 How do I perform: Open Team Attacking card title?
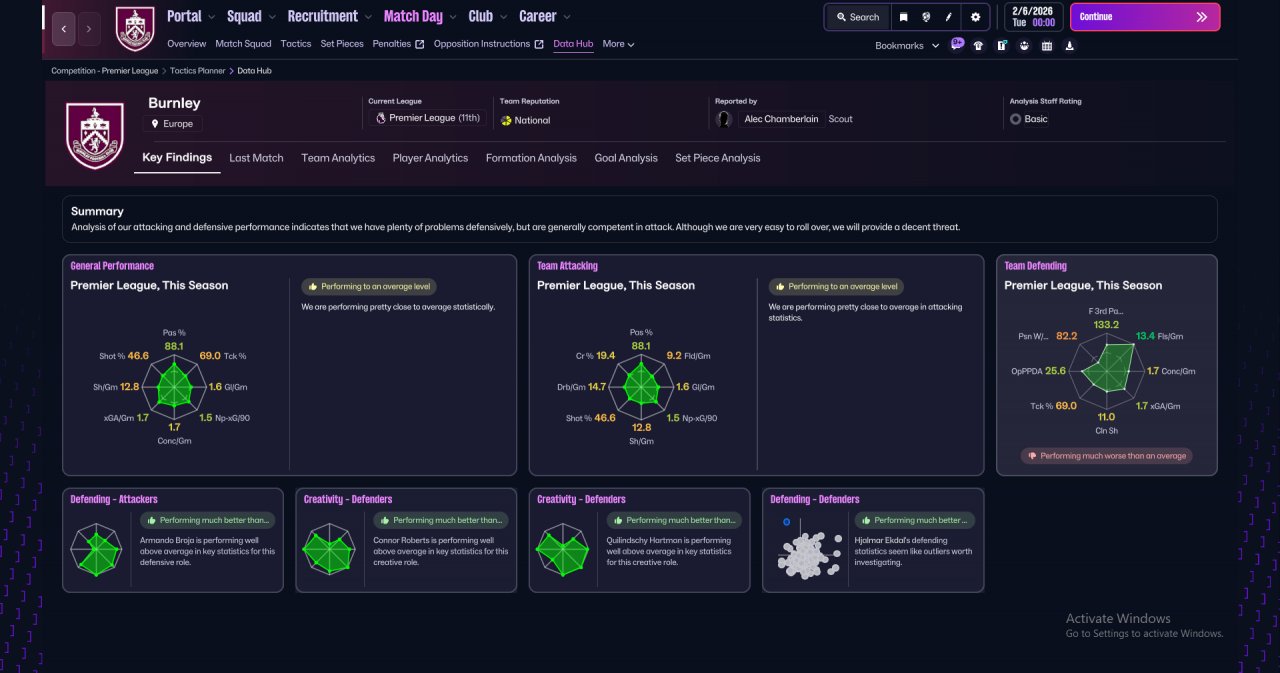(567, 266)
